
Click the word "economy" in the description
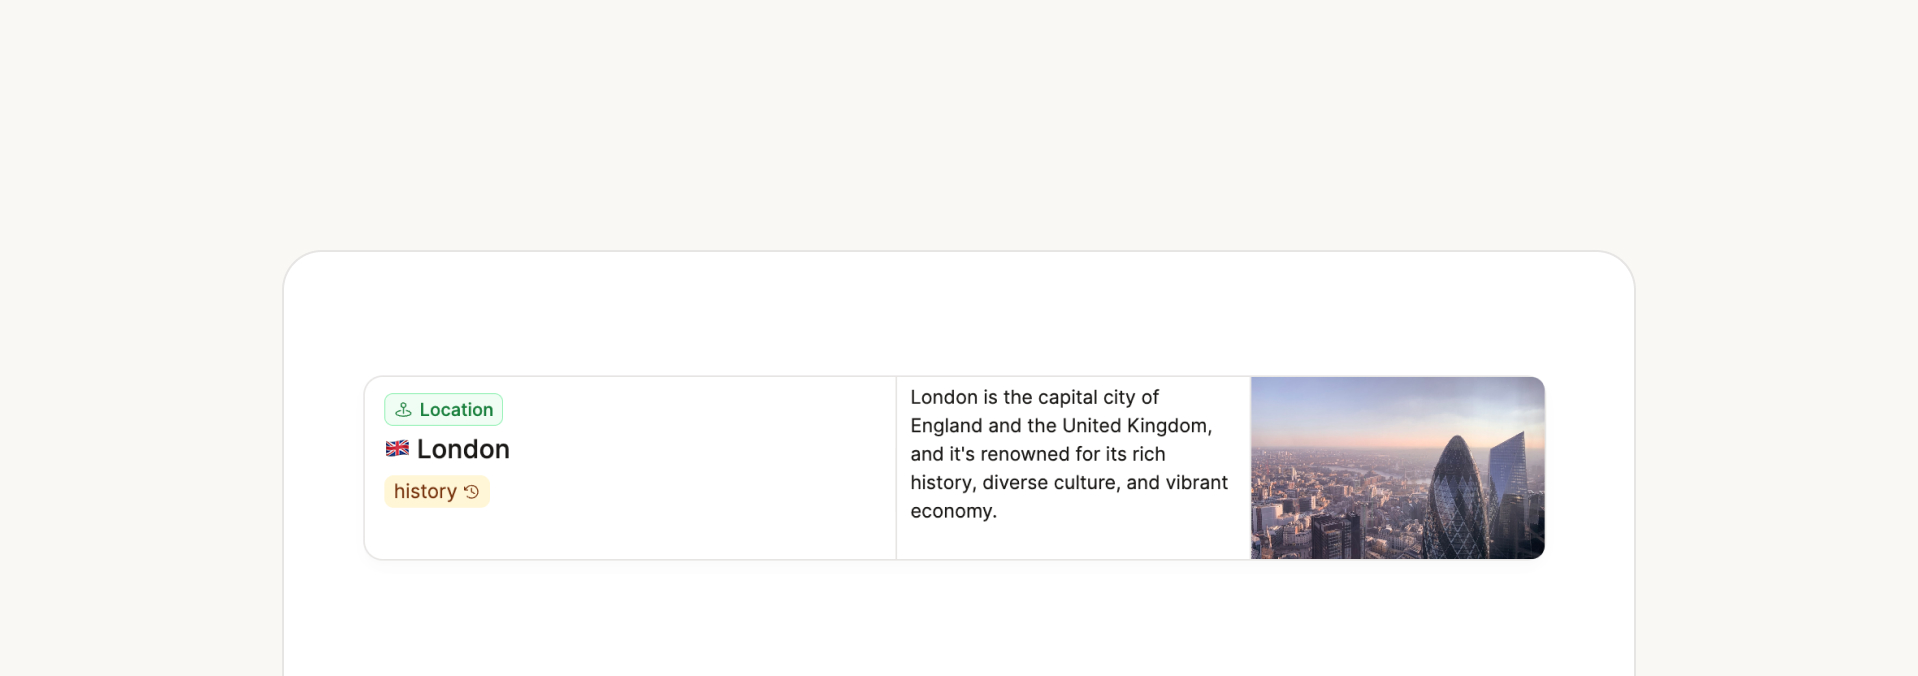[950, 511]
